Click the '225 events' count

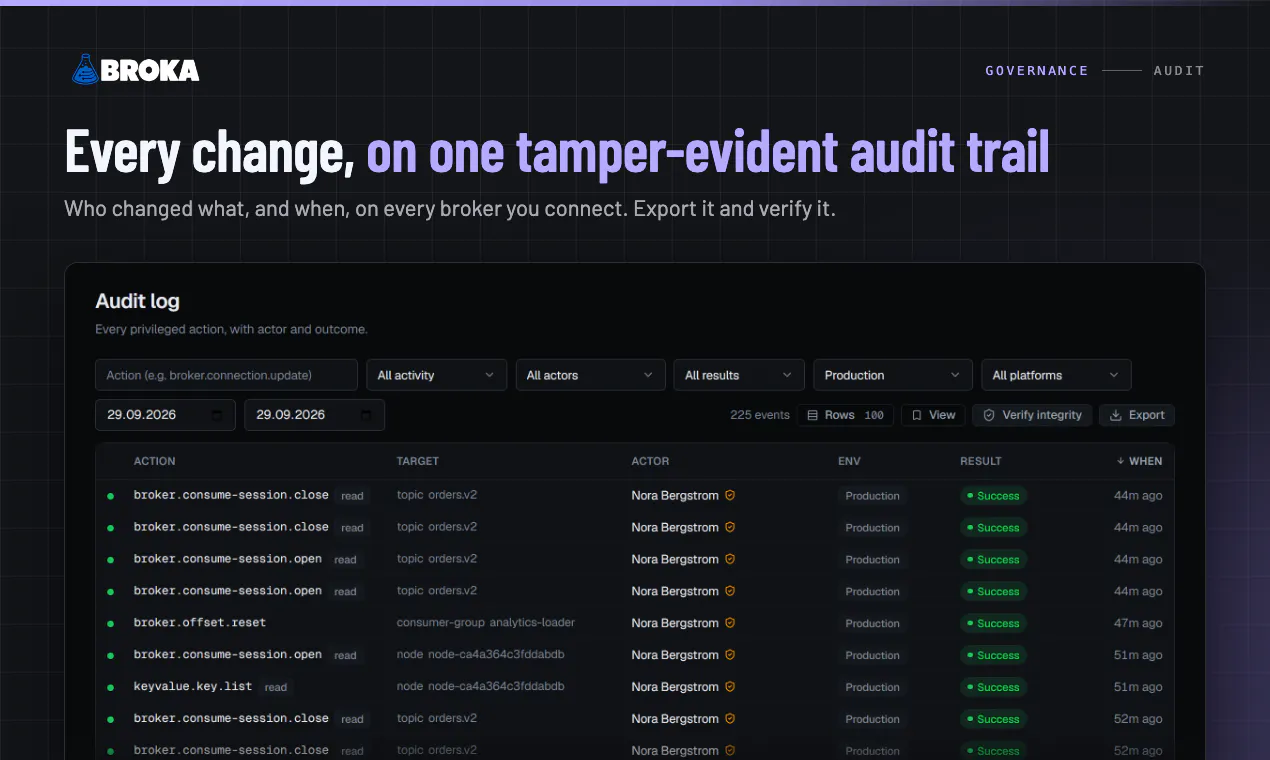760,415
